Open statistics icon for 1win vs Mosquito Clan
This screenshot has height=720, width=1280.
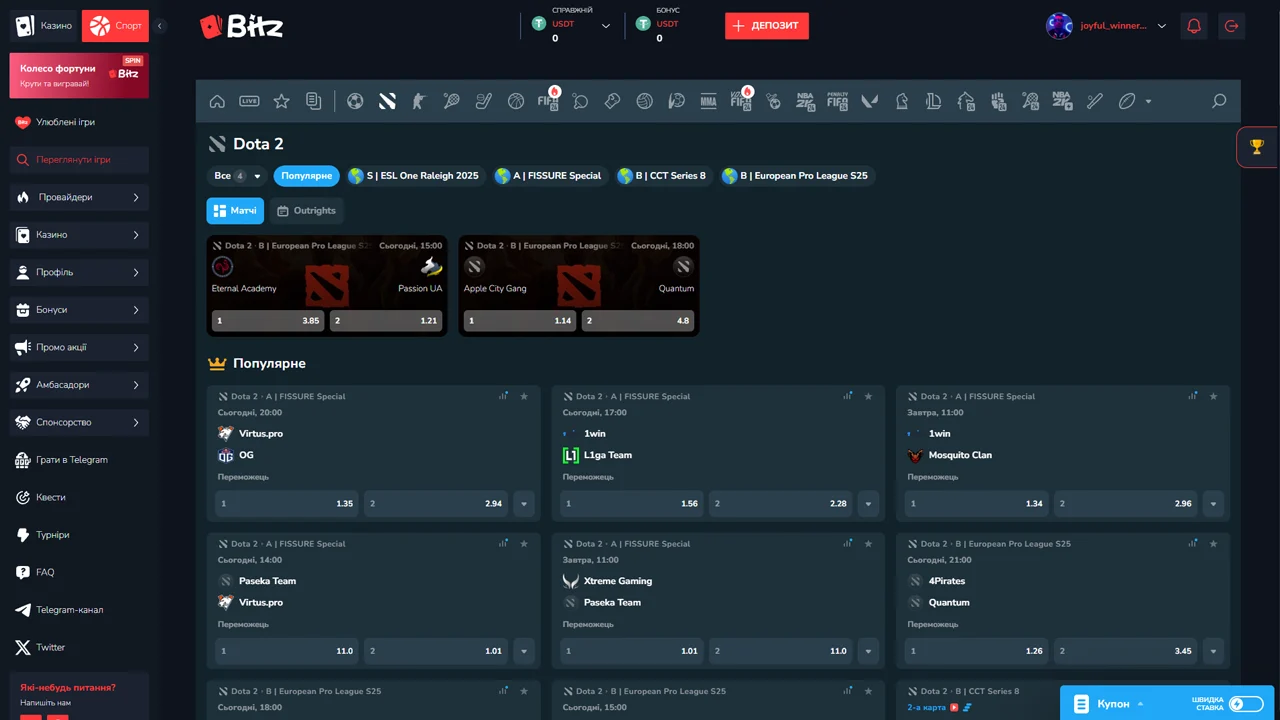pos(1193,396)
